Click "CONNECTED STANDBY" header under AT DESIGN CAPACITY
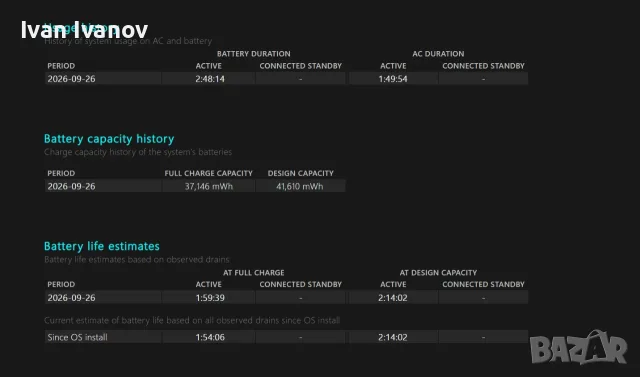 pyautogui.click(x=483, y=284)
